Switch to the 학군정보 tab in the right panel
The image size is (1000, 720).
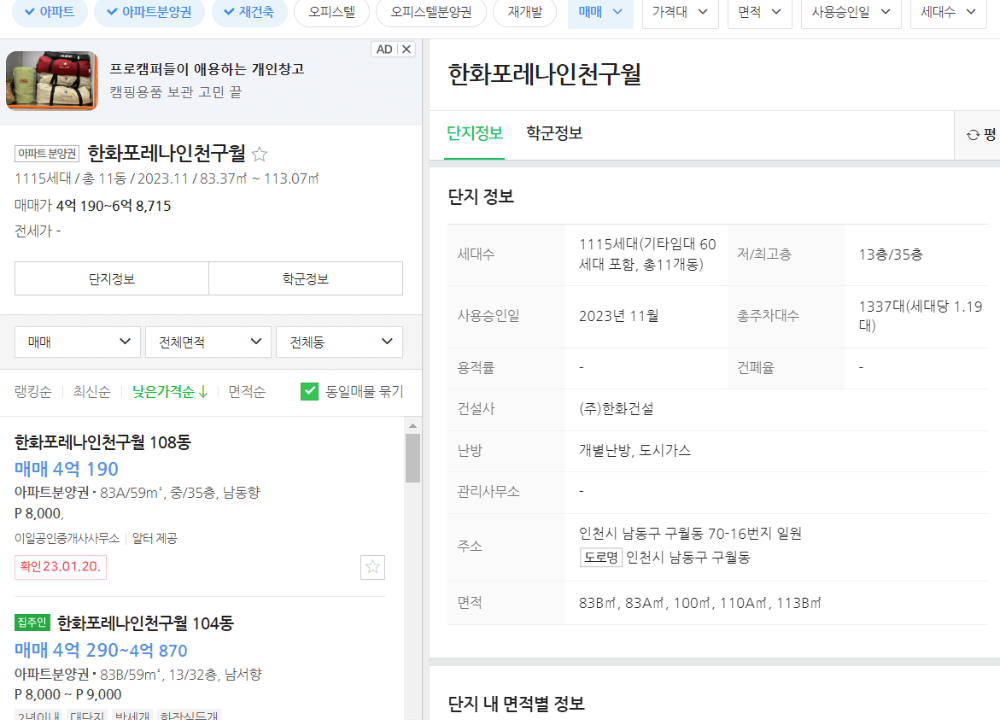point(554,133)
